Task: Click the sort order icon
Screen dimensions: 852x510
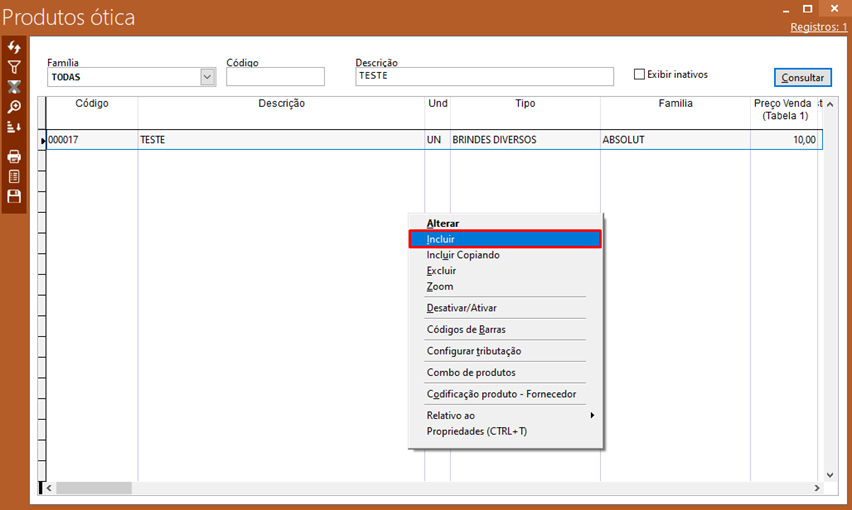Action: click(x=14, y=127)
